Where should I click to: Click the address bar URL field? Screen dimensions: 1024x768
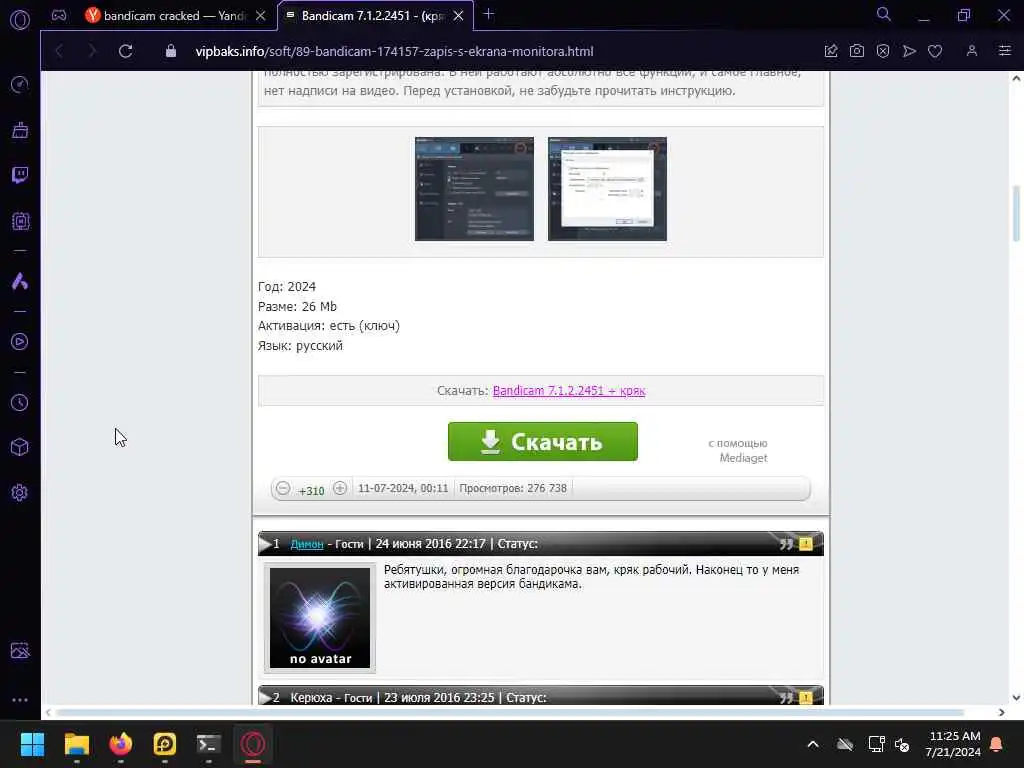tap(394, 51)
